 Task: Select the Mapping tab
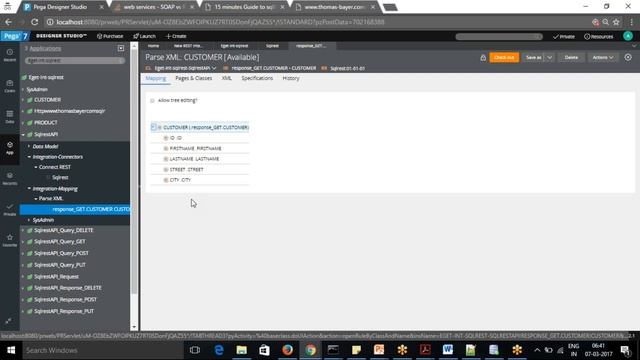tap(156, 78)
